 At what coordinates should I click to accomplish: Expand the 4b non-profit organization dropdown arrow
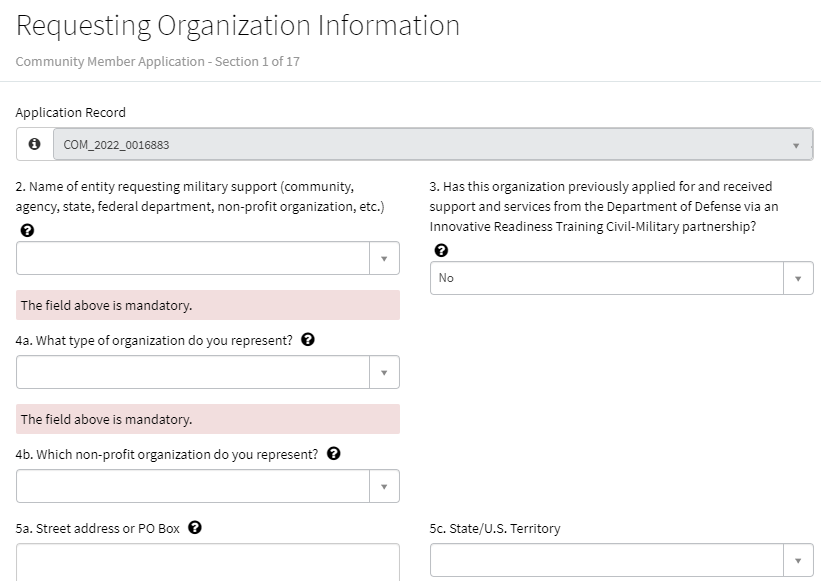[x=383, y=486]
